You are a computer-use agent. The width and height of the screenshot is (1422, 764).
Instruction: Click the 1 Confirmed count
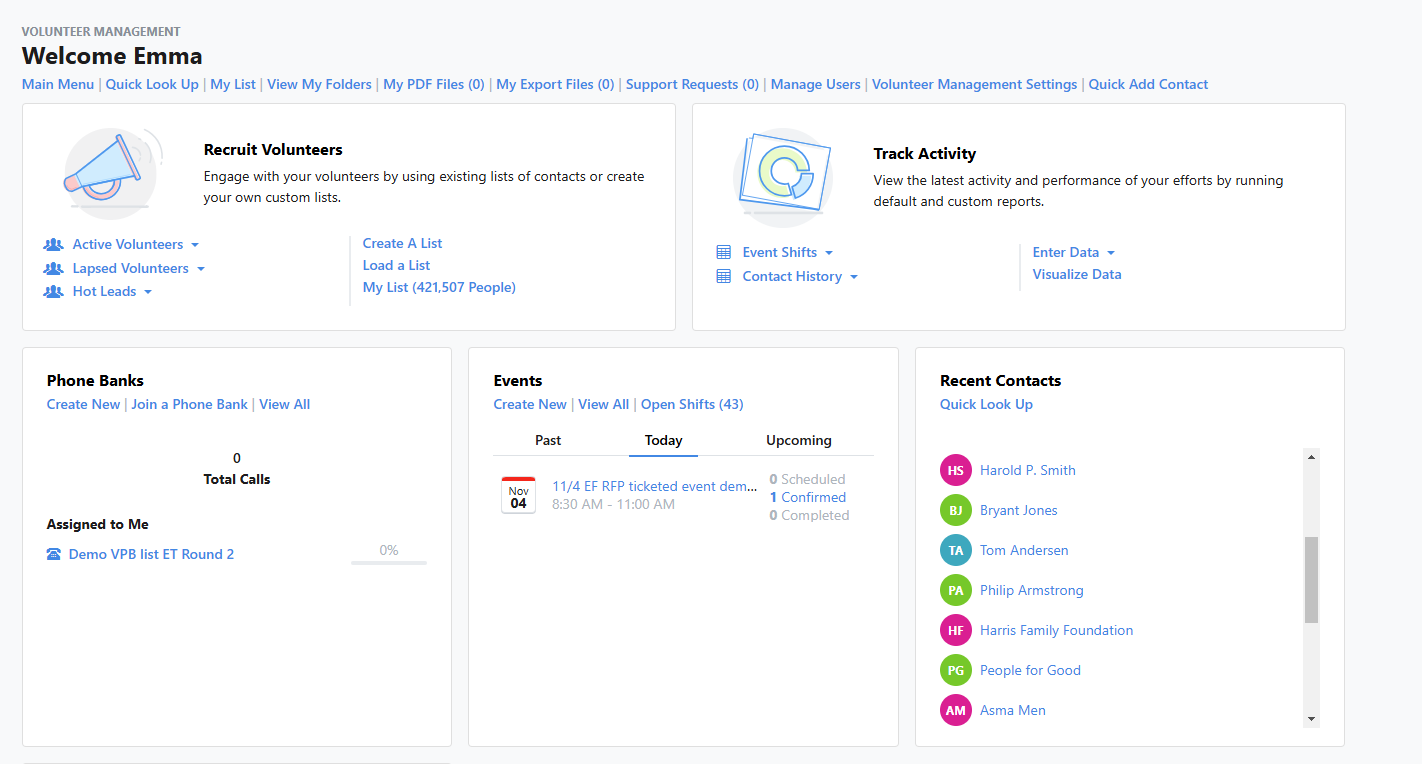(x=808, y=497)
